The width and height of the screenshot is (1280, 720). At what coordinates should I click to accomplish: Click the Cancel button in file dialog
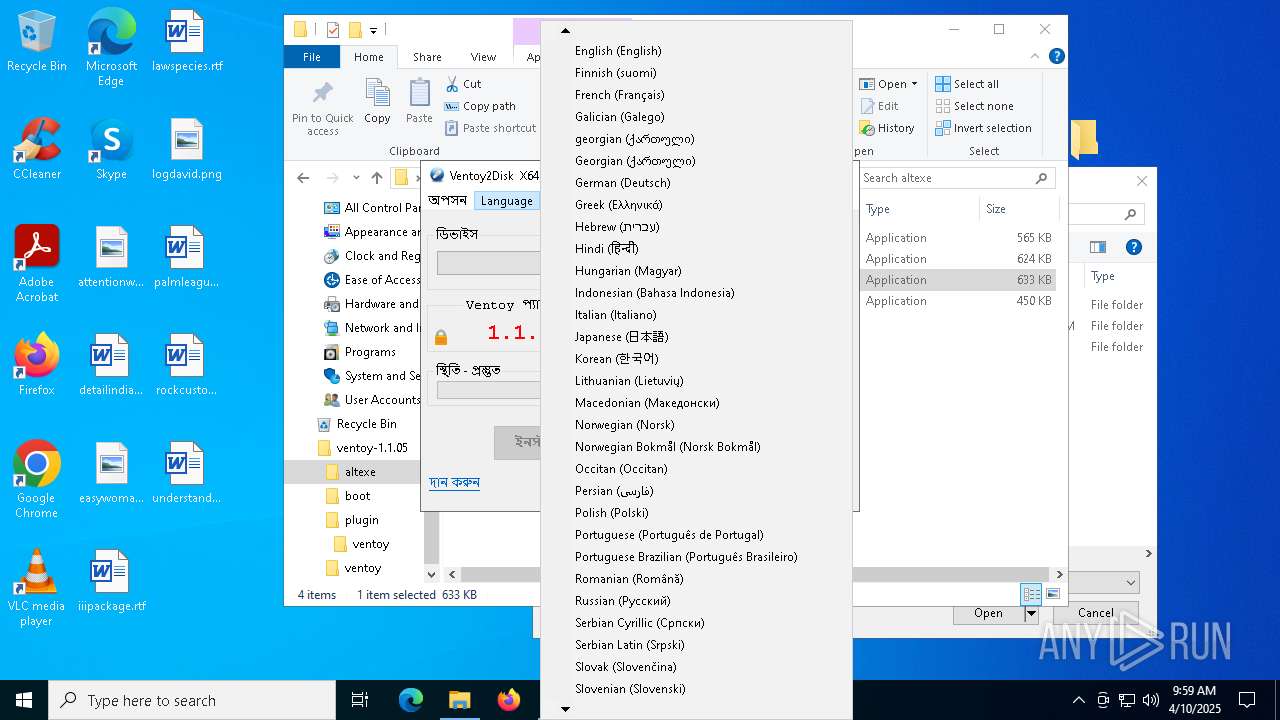click(x=1095, y=613)
